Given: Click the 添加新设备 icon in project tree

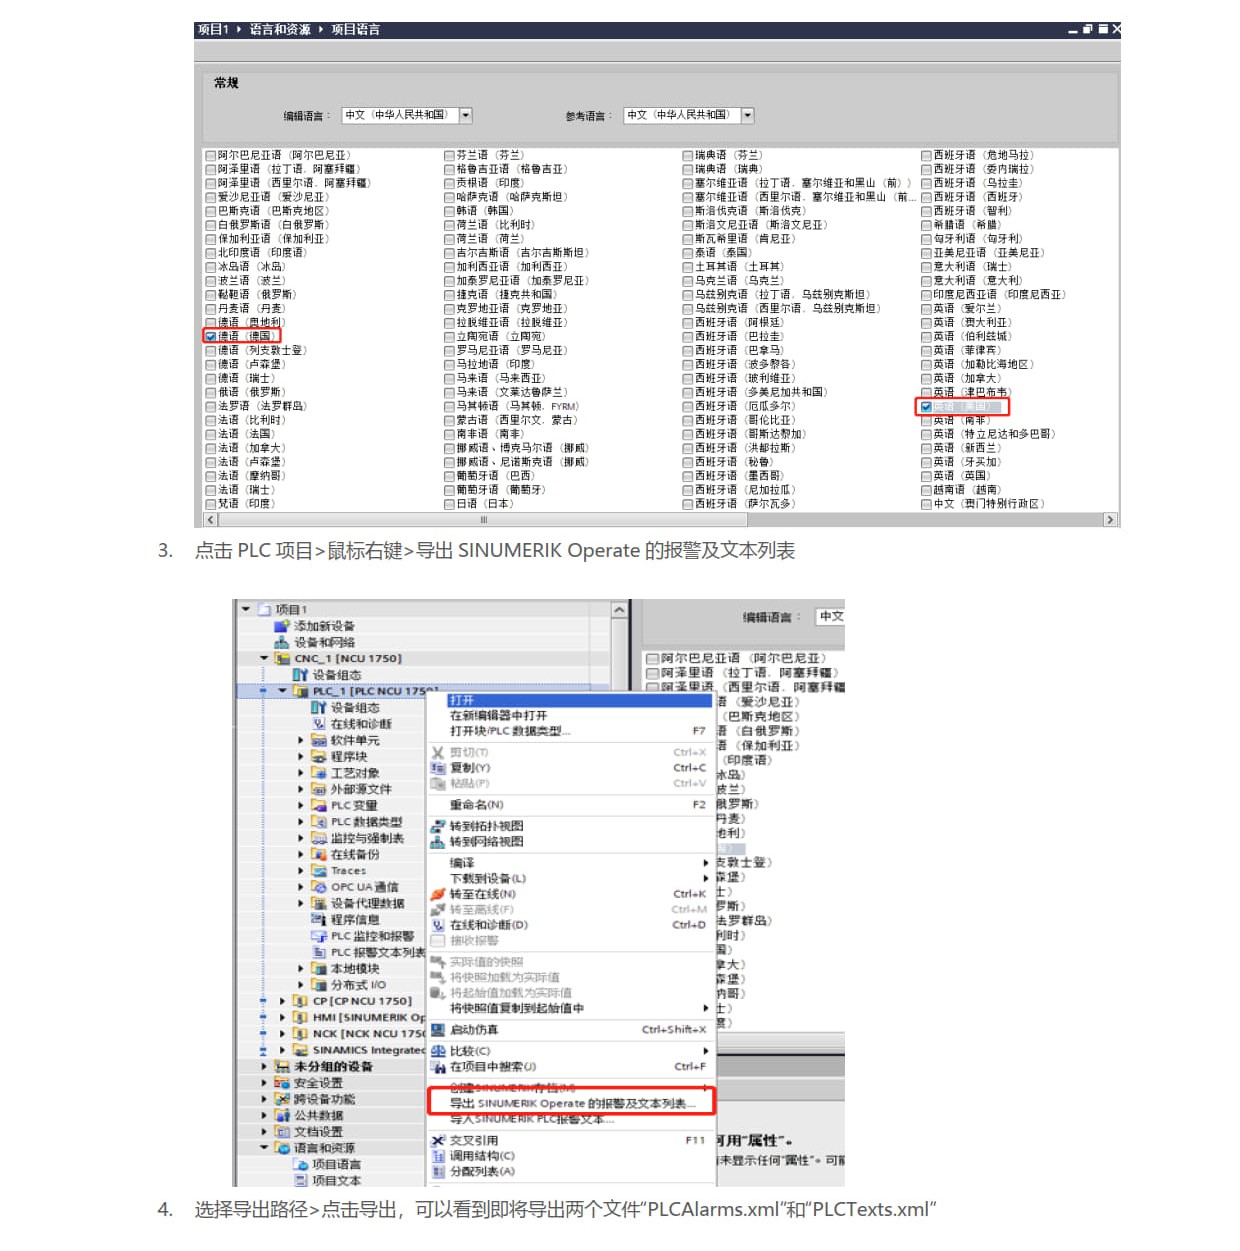Looking at the screenshot, I should [282, 626].
